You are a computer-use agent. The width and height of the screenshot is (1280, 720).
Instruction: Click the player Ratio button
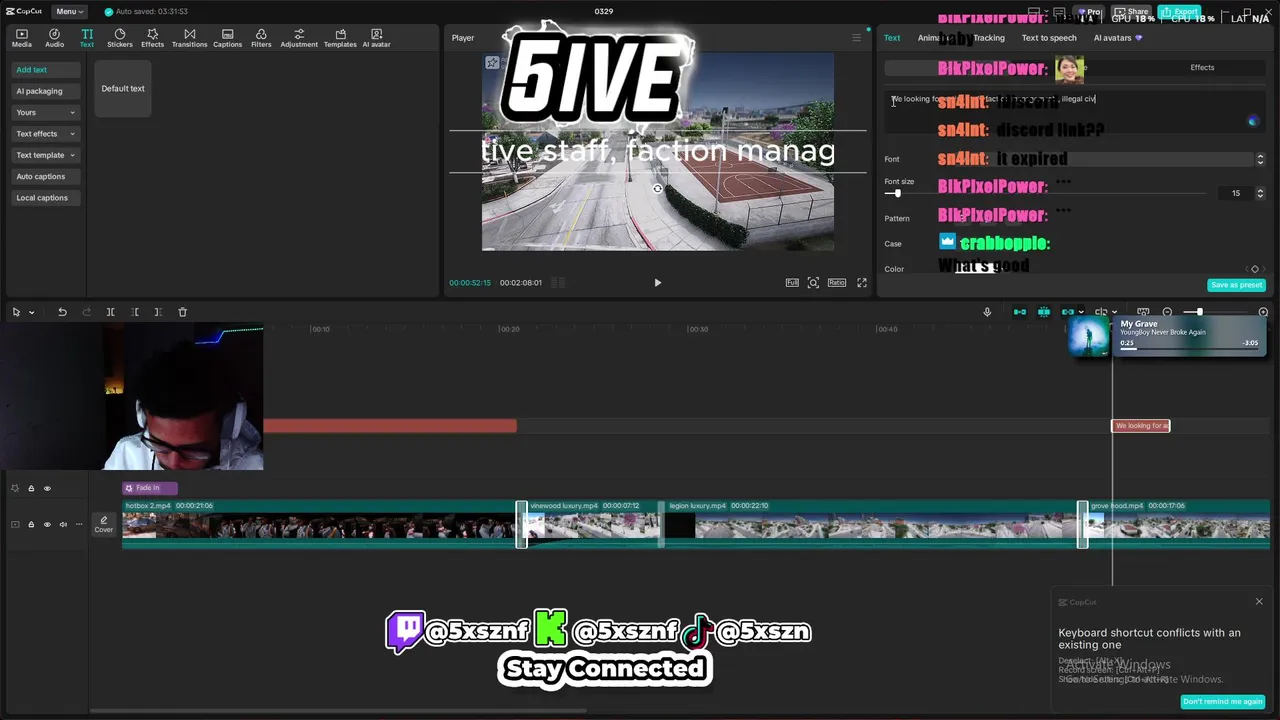(x=837, y=283)
